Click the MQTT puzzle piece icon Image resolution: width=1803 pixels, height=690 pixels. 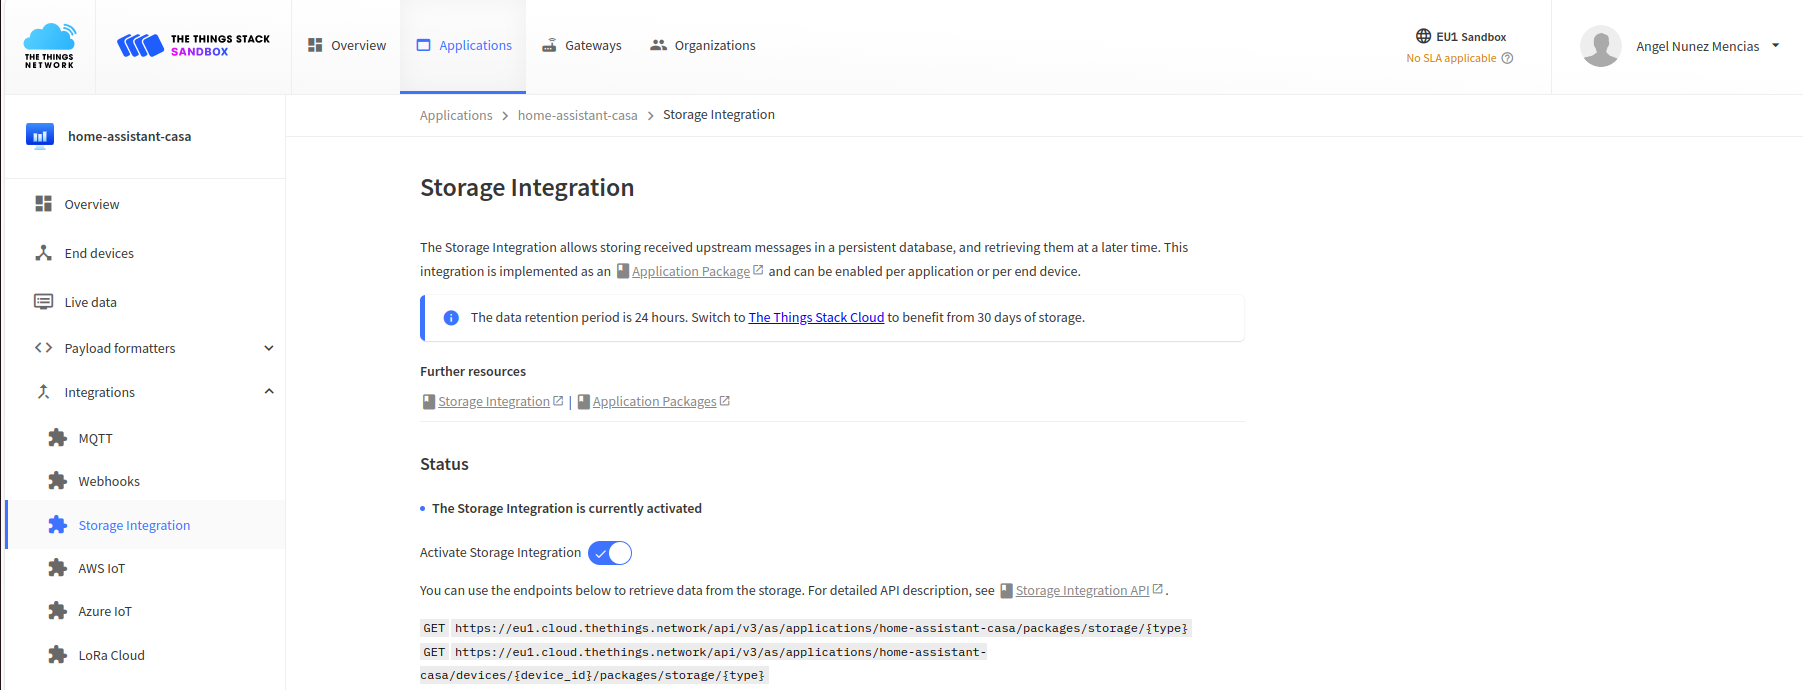coord(58,438)
